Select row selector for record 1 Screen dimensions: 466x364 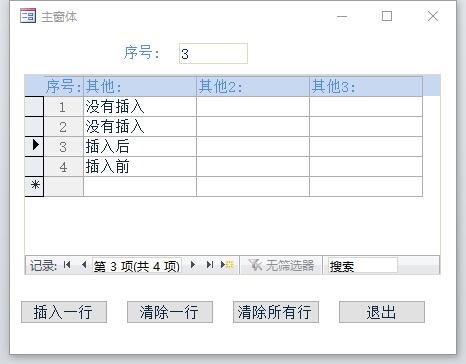tap(34, 106)
